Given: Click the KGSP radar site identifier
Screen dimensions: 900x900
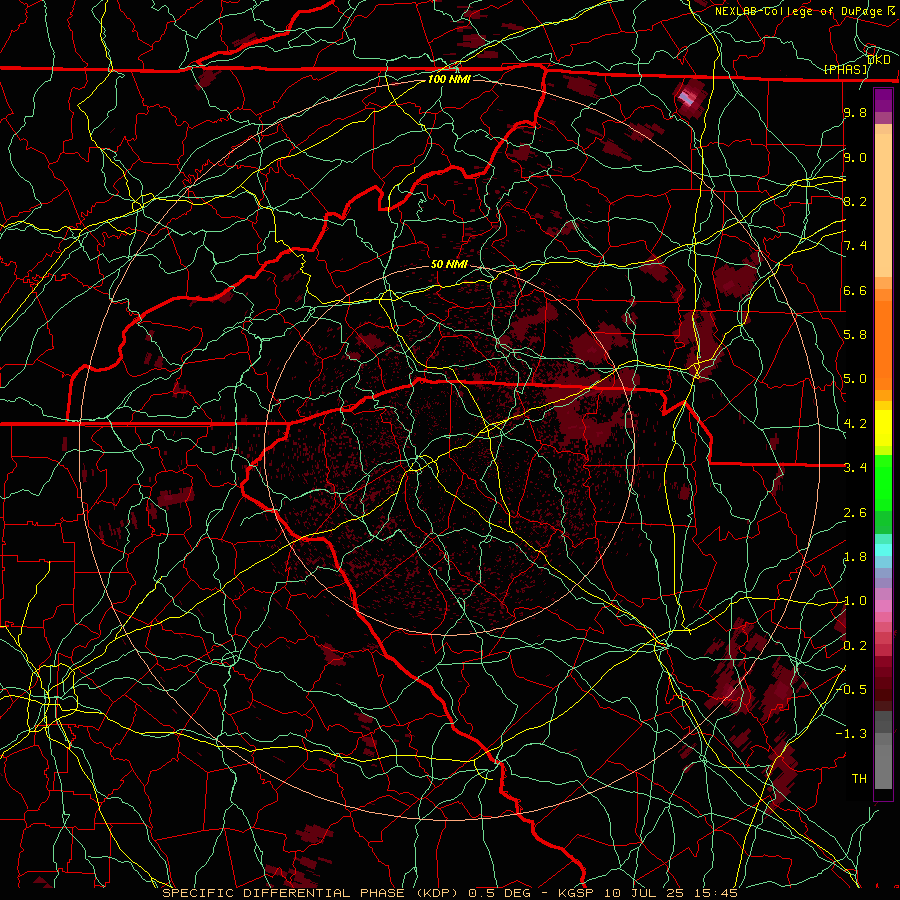Looking at the screenshot, I should click(577, 893).
